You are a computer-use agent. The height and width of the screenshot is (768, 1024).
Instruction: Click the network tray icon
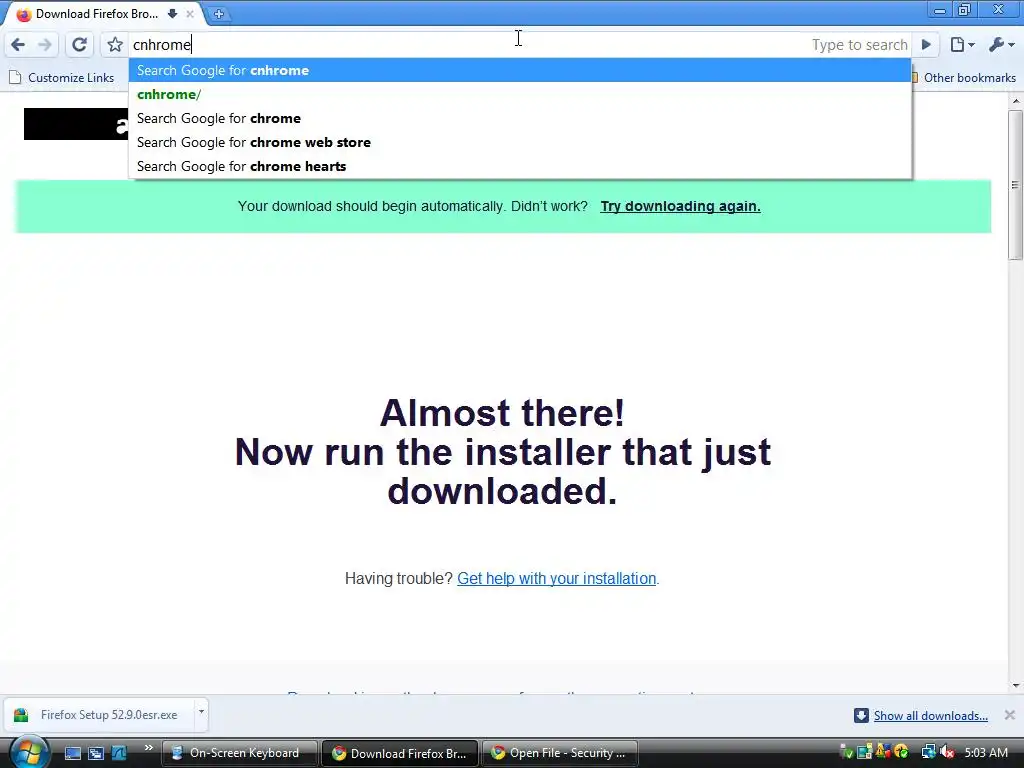[x=928, y=752]
